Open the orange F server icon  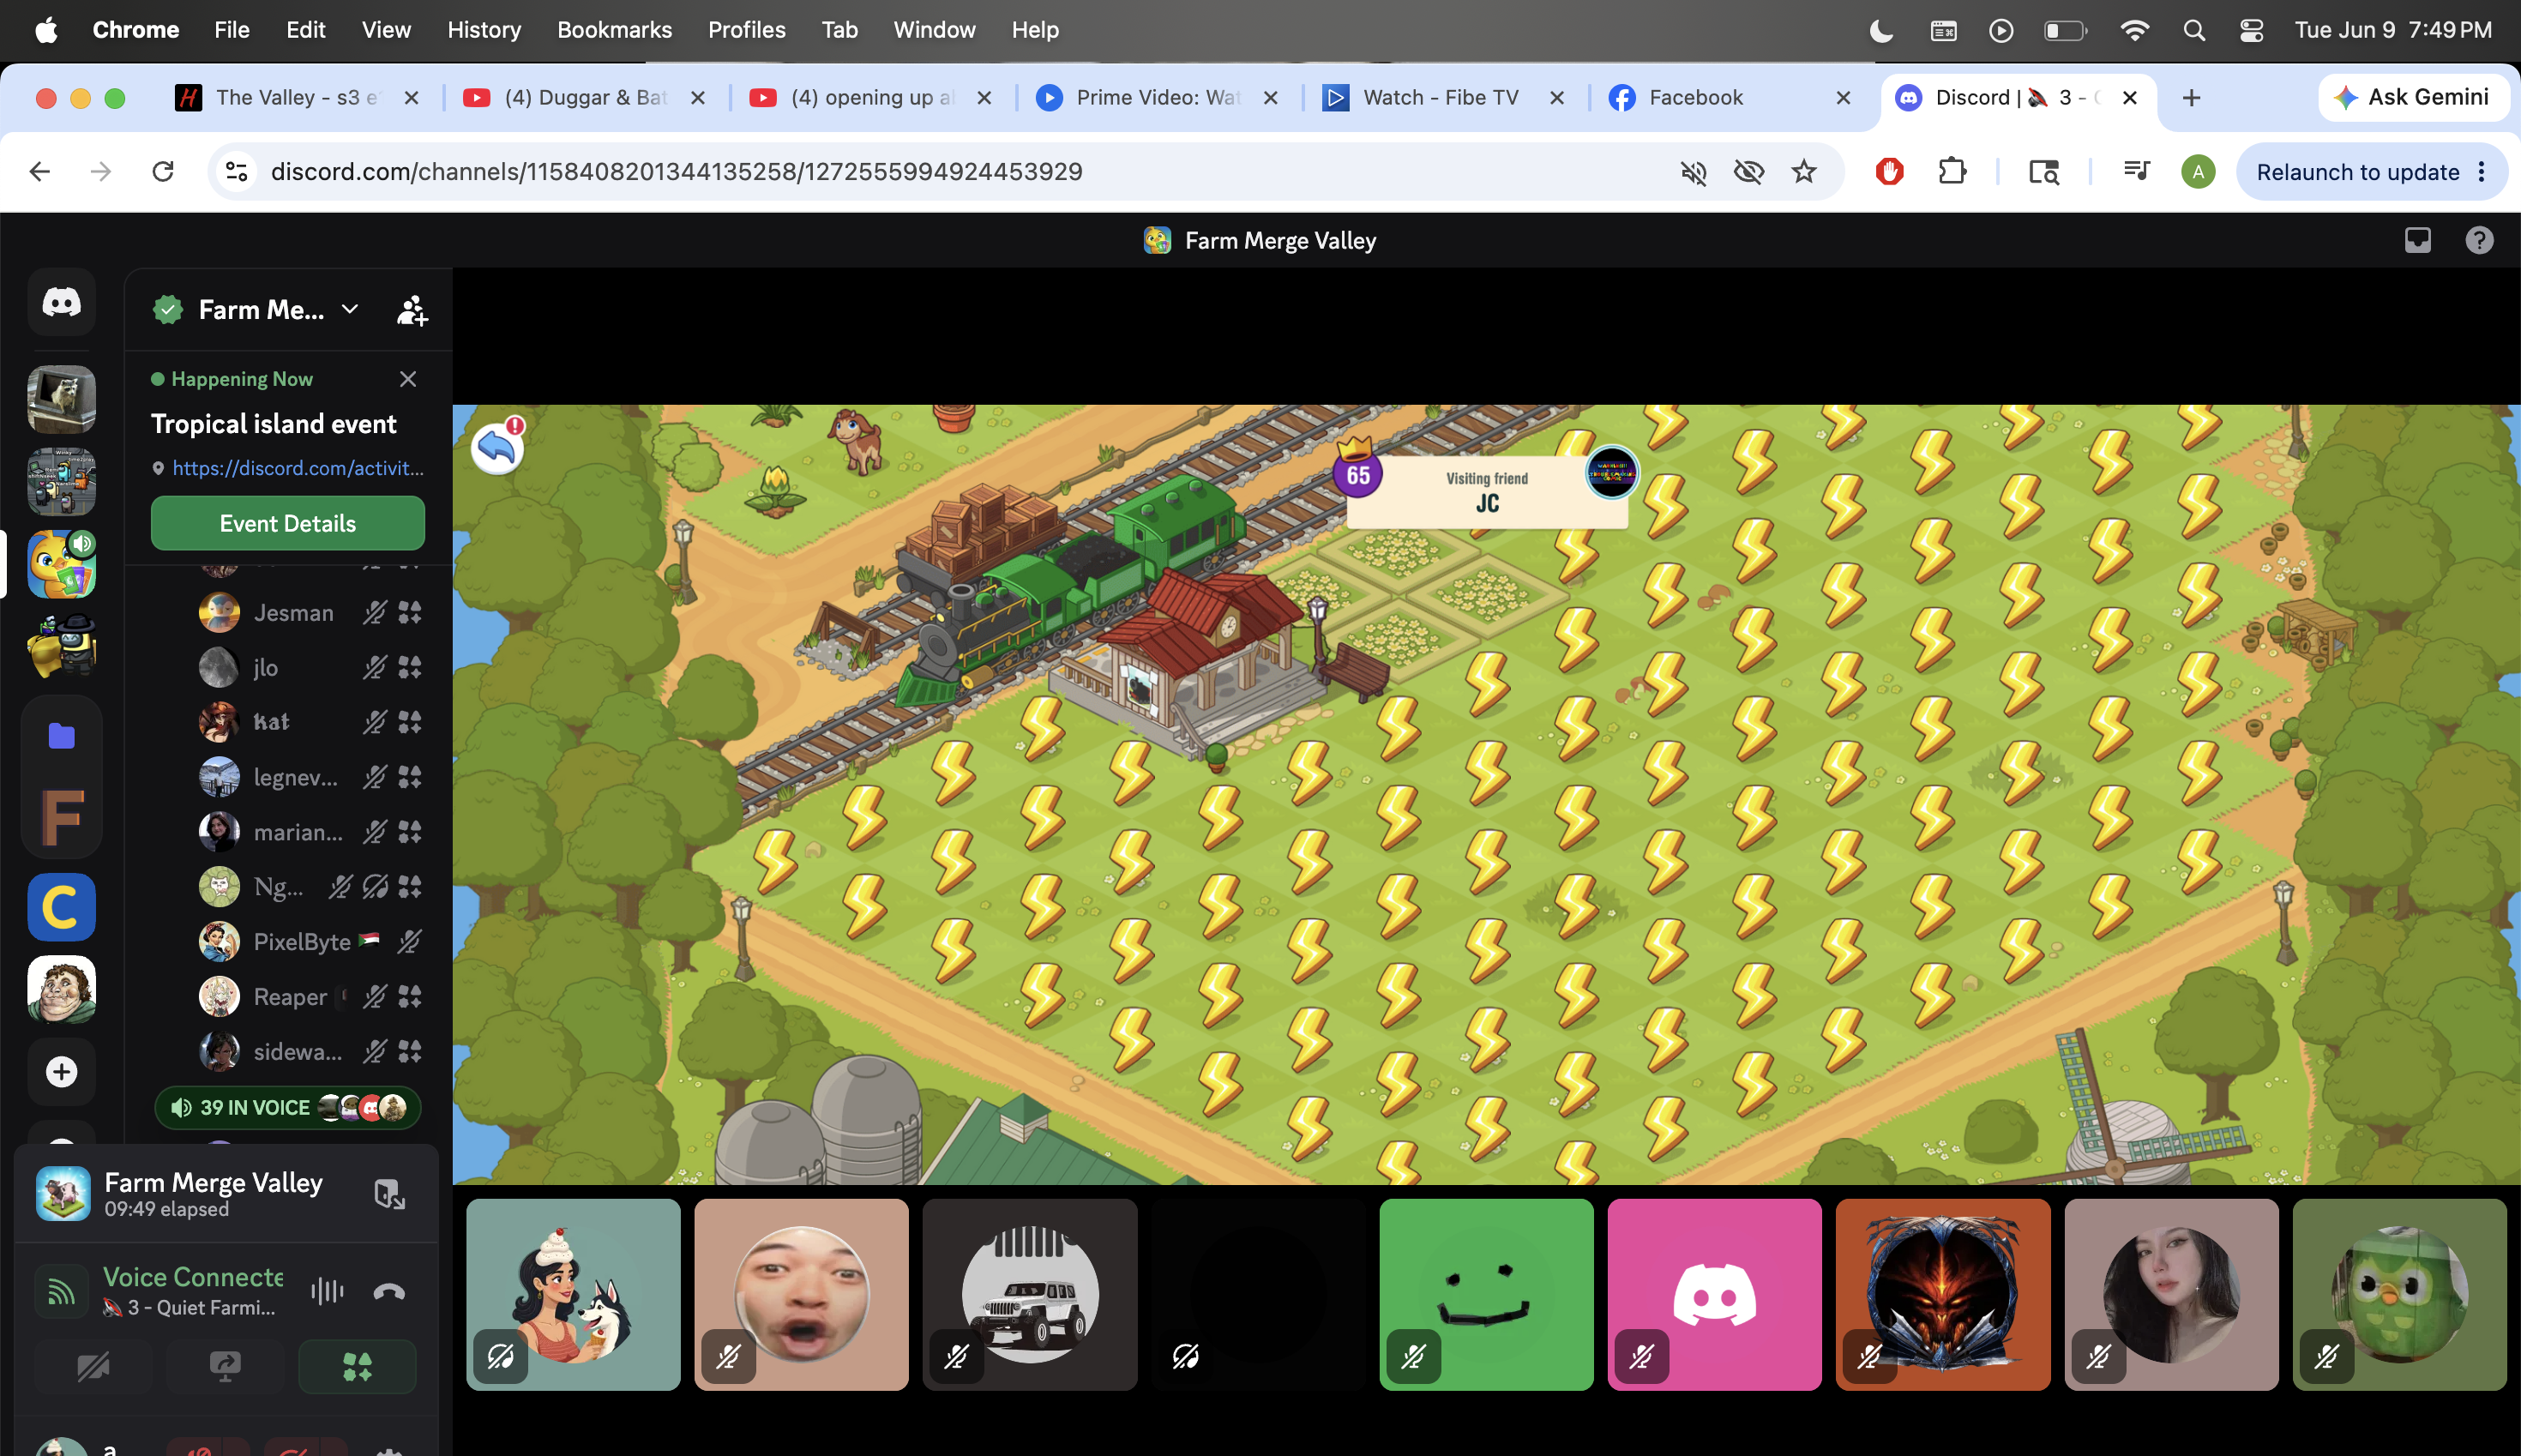[x=61, y=818]
